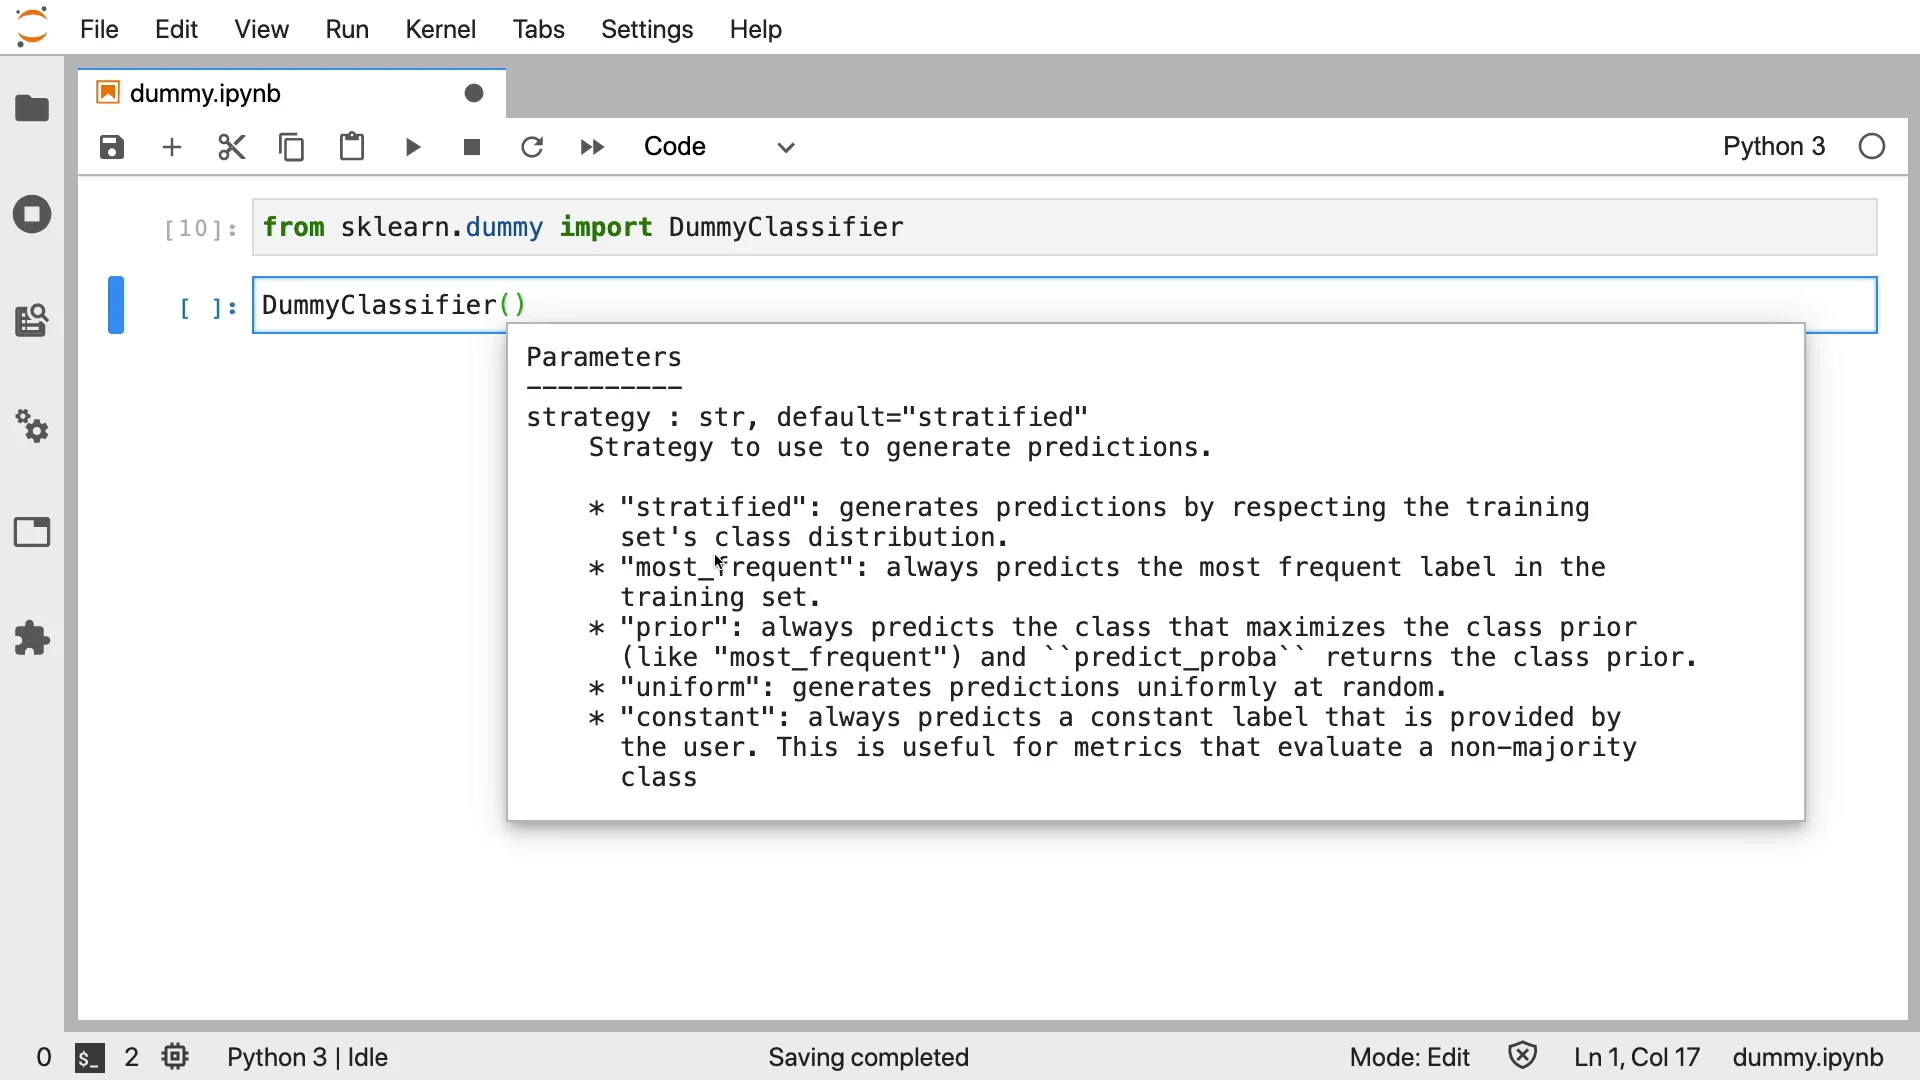Open the file browser sidebar
1920x1080 pixels.
(x=32, y=108)
